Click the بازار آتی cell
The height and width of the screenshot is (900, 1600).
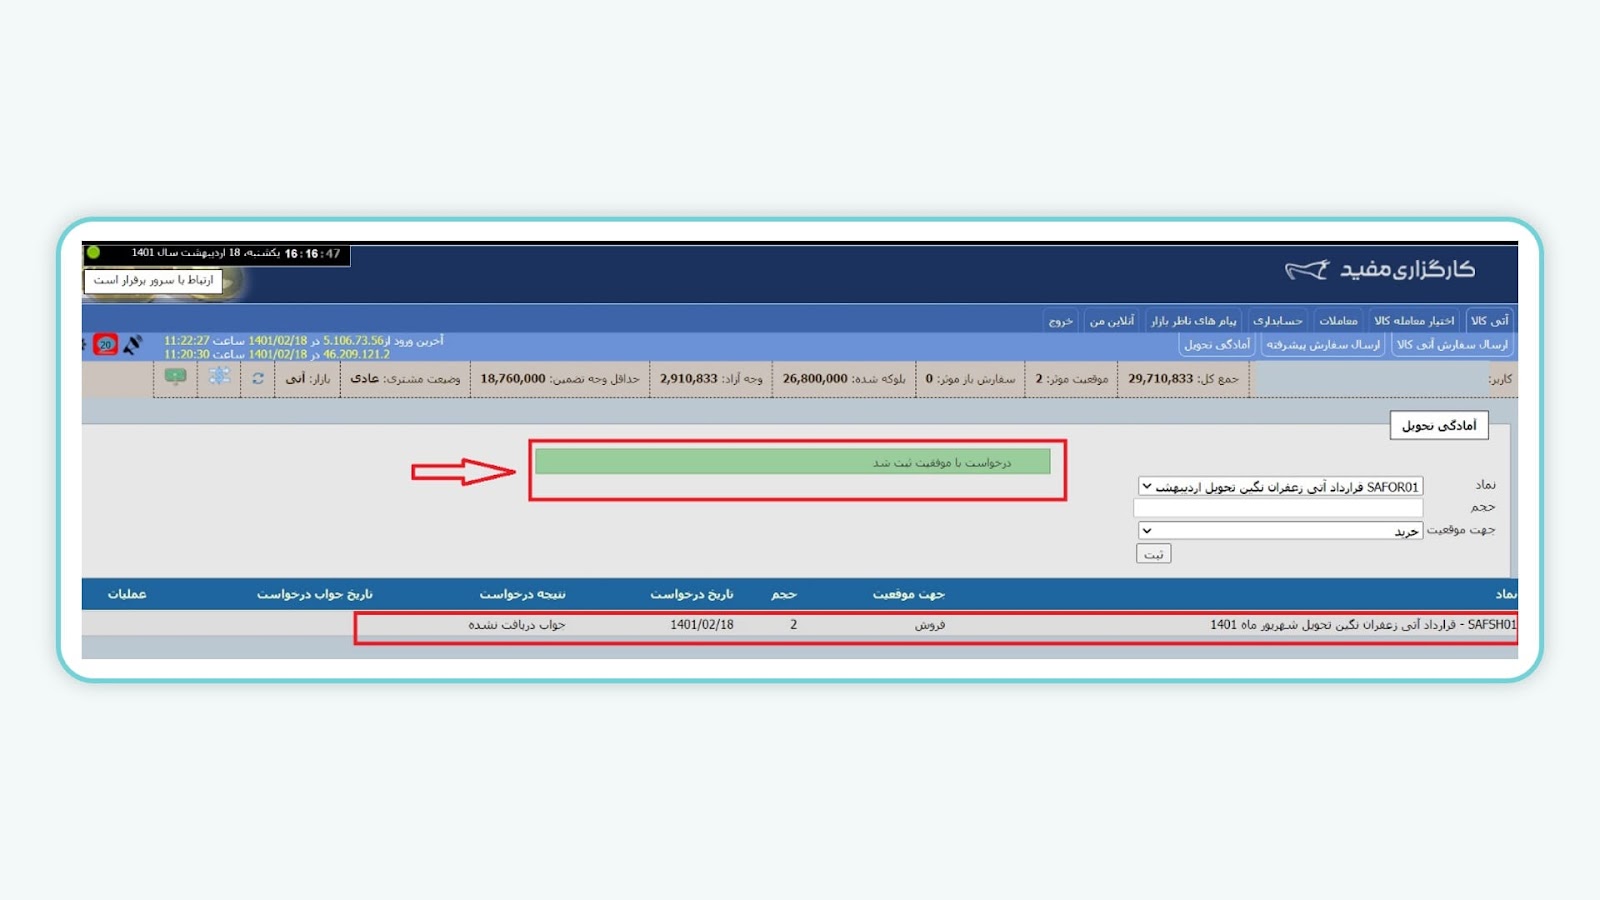tap(307, 379)
